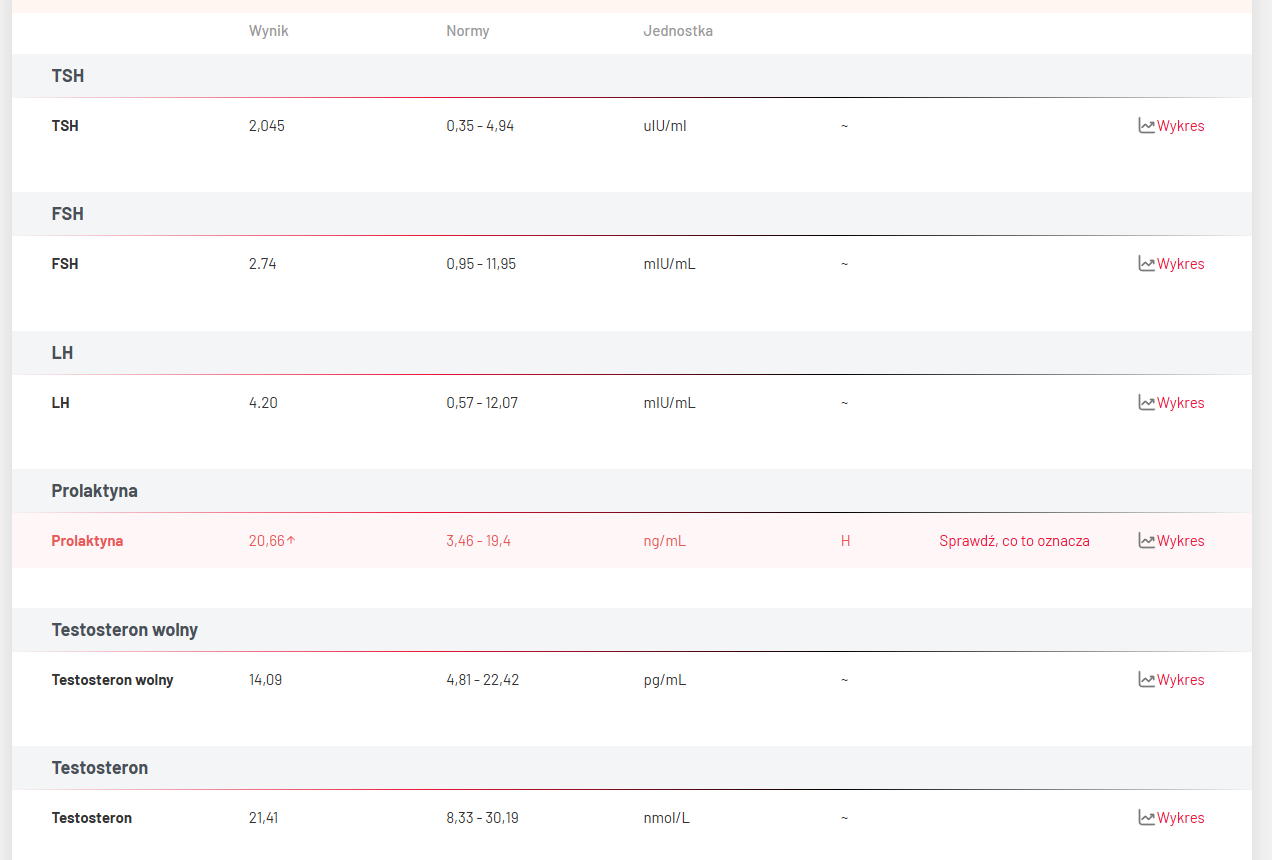Open the 'Sprawdź, co to oznacza' link
The width and height of the screenshot is (1272, 860).
(1014, 541)
